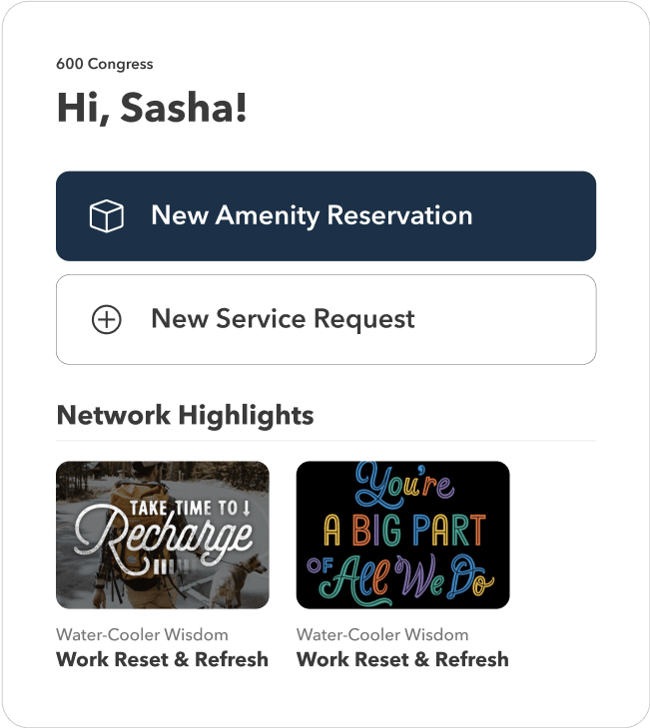Click the Network Highlights section heading

185,416
